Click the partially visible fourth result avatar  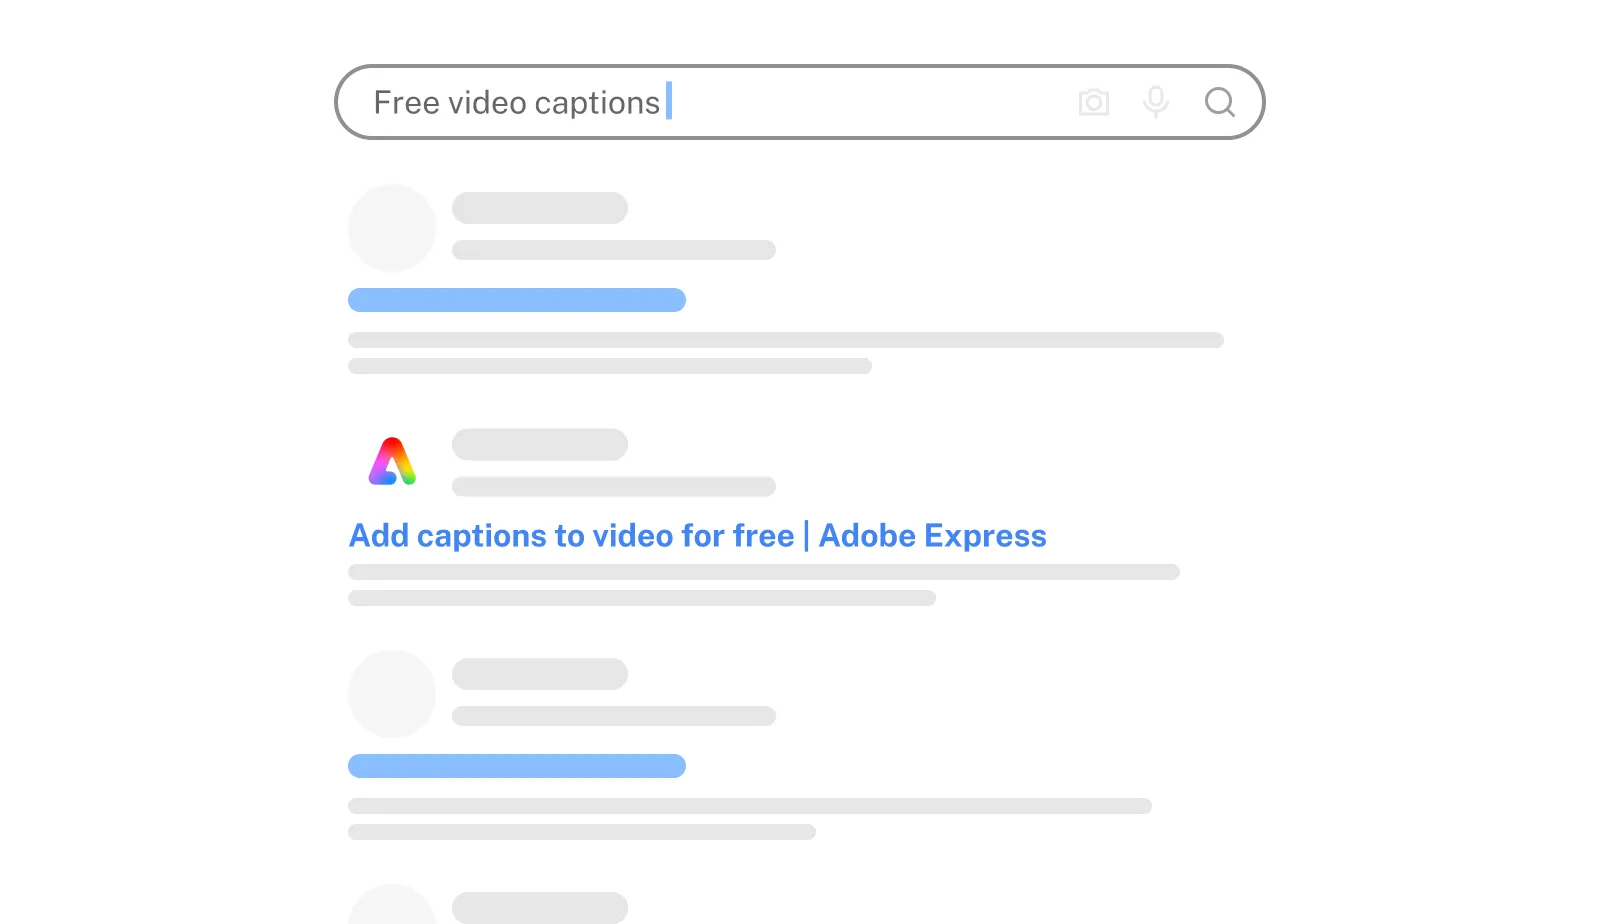pyautogui.click(x=392, y=906)
